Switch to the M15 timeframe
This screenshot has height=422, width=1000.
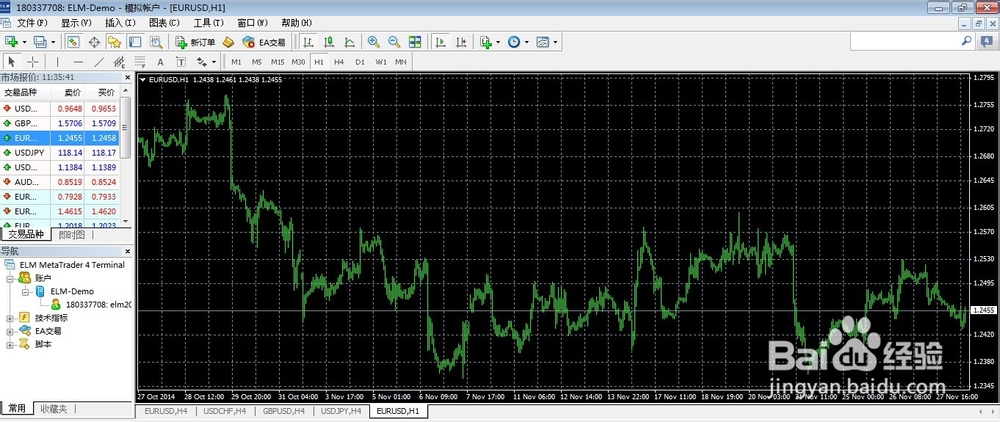[x=277, y=62]
